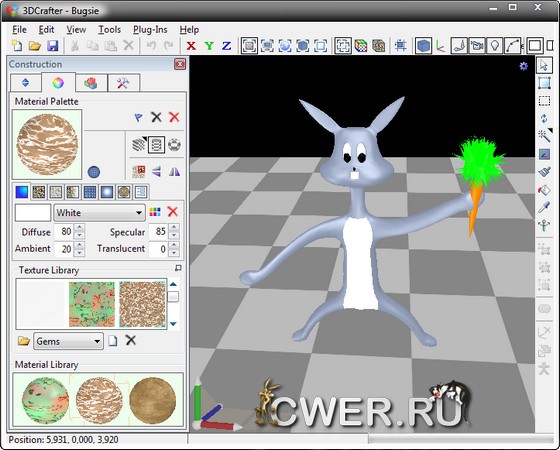Toggle the blue Z axis constraint

tap(226, 46)
